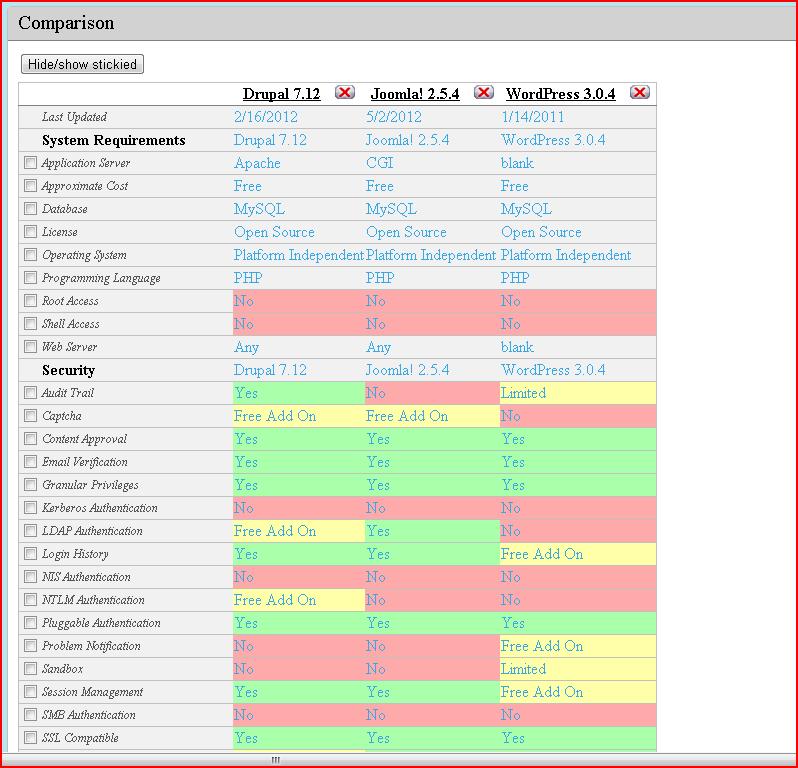
Task: Open the WordPress 3.0.4 header link
Action: (x=560, y=94)
